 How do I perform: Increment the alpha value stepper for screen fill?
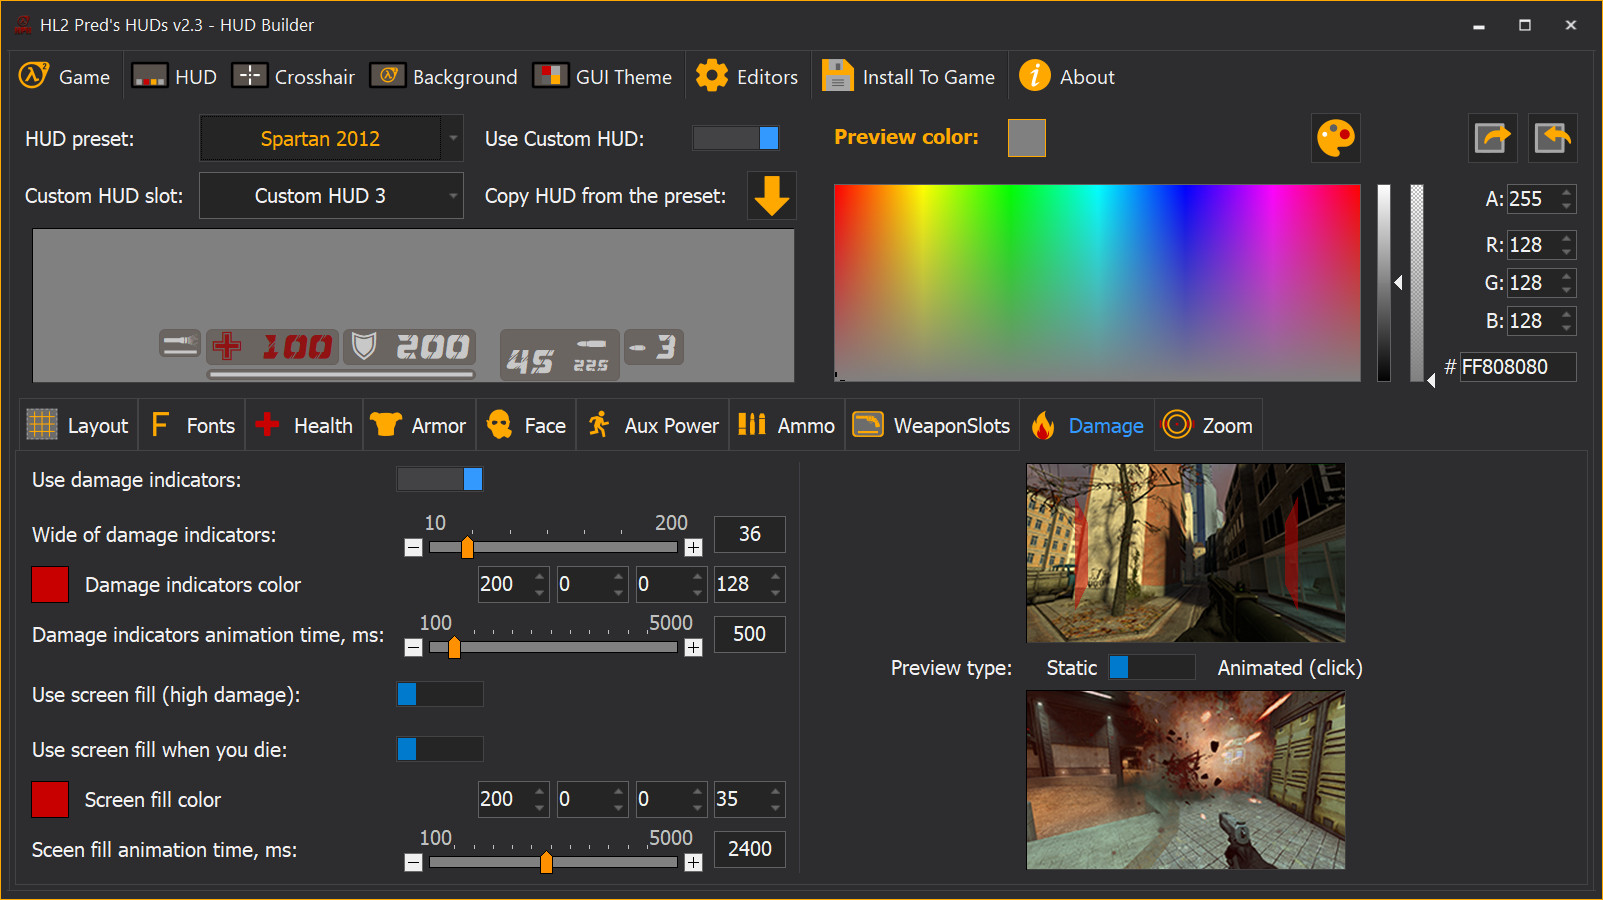point(775,793)
